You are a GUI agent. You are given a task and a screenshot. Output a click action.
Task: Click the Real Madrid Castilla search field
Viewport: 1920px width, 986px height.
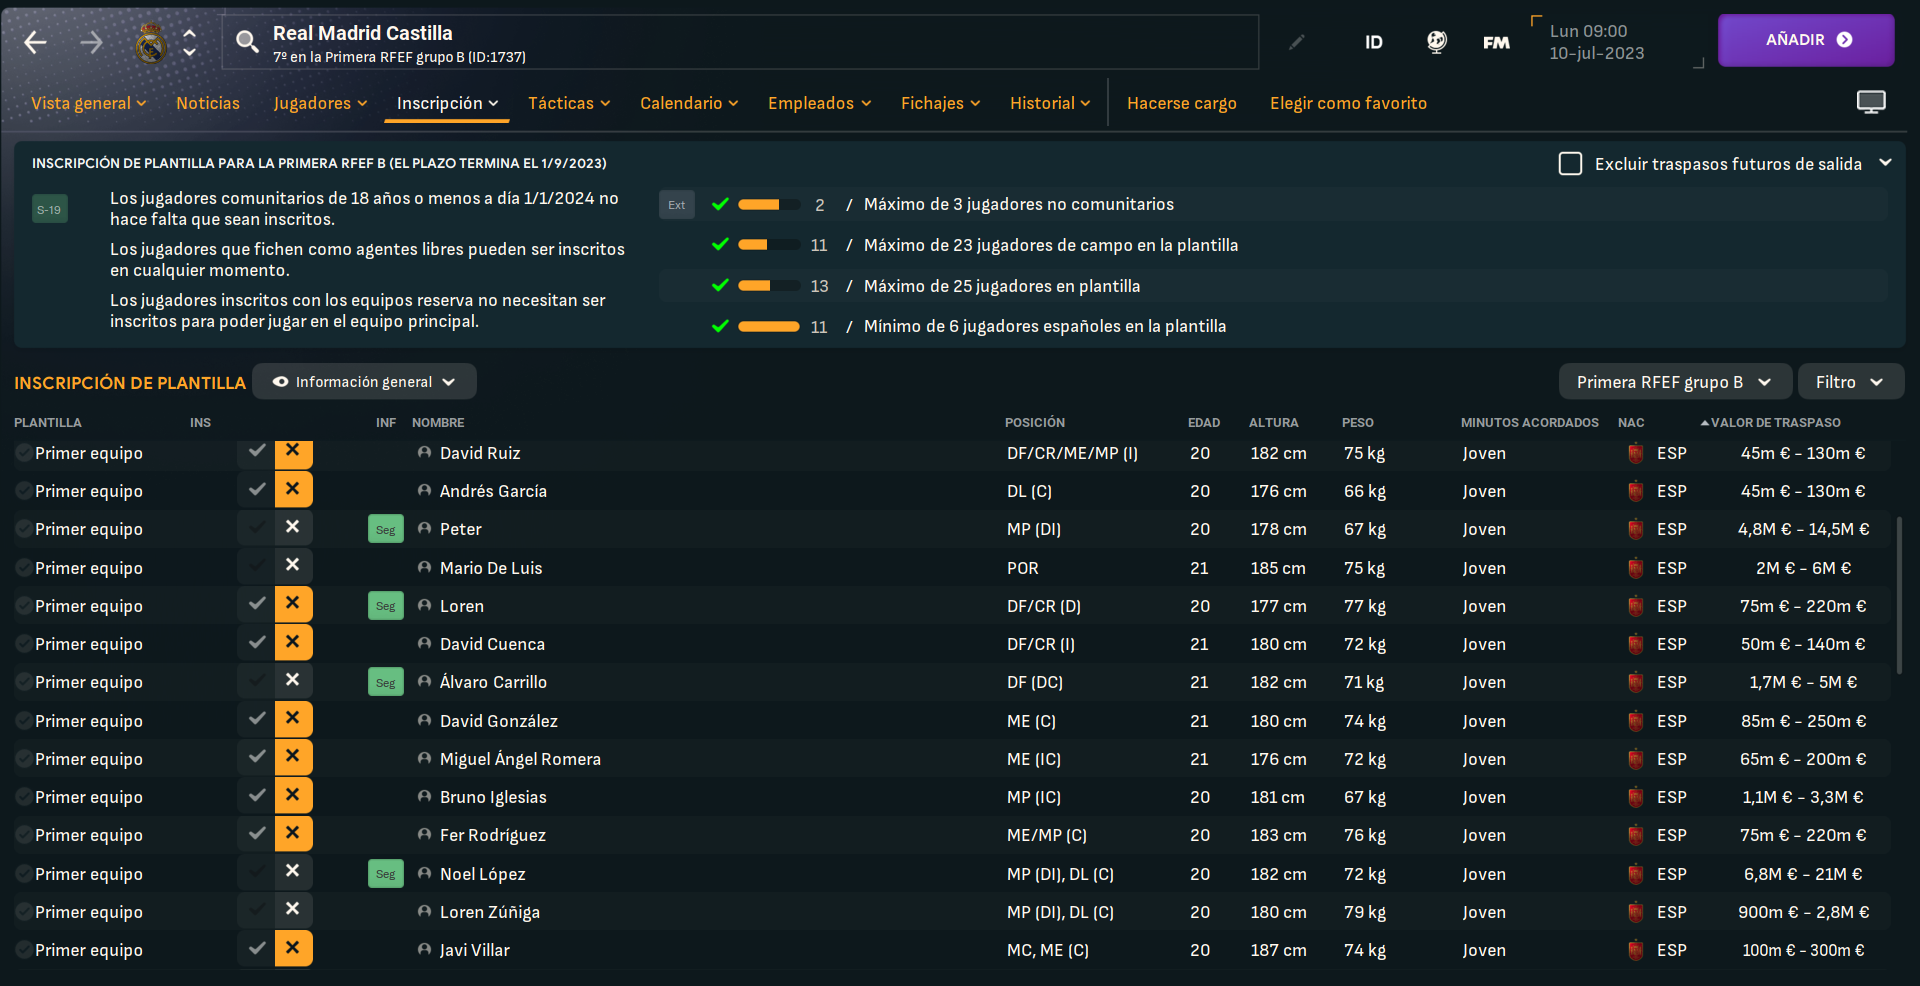[740, 42]
